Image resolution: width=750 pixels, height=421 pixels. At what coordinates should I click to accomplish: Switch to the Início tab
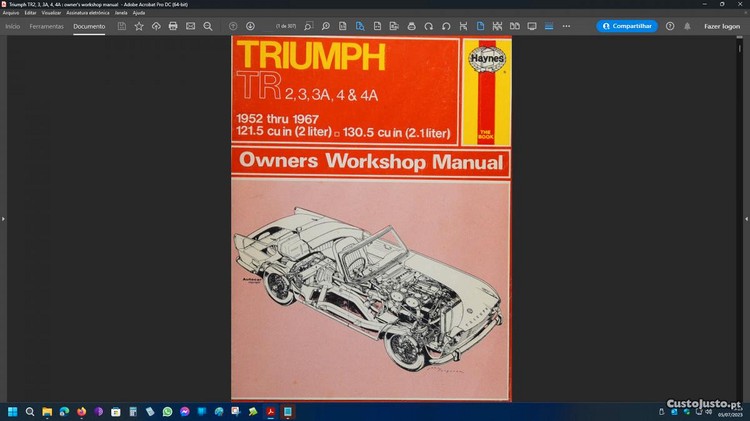[x=13, y=26]
